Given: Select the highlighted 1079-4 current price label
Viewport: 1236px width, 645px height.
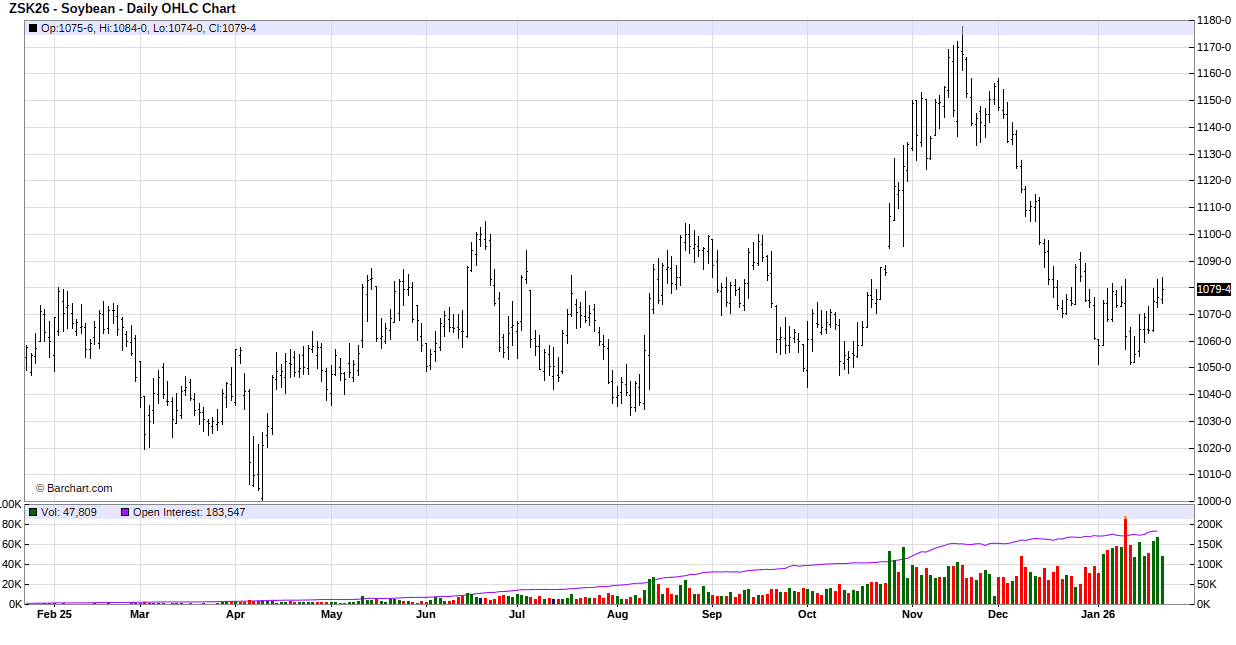Looking at the screenshot, I should 1213,289.
